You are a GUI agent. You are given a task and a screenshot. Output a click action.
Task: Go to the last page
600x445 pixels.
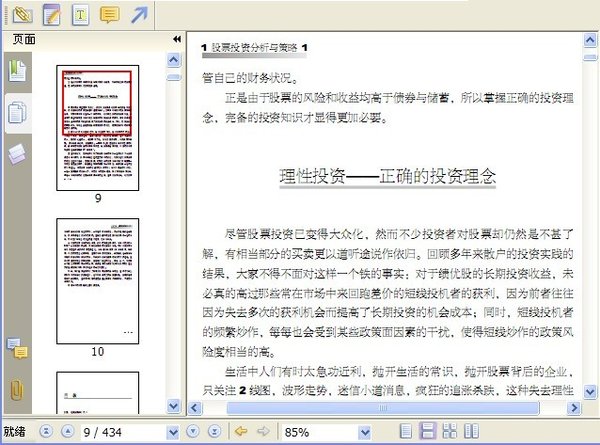click(215, 432)
